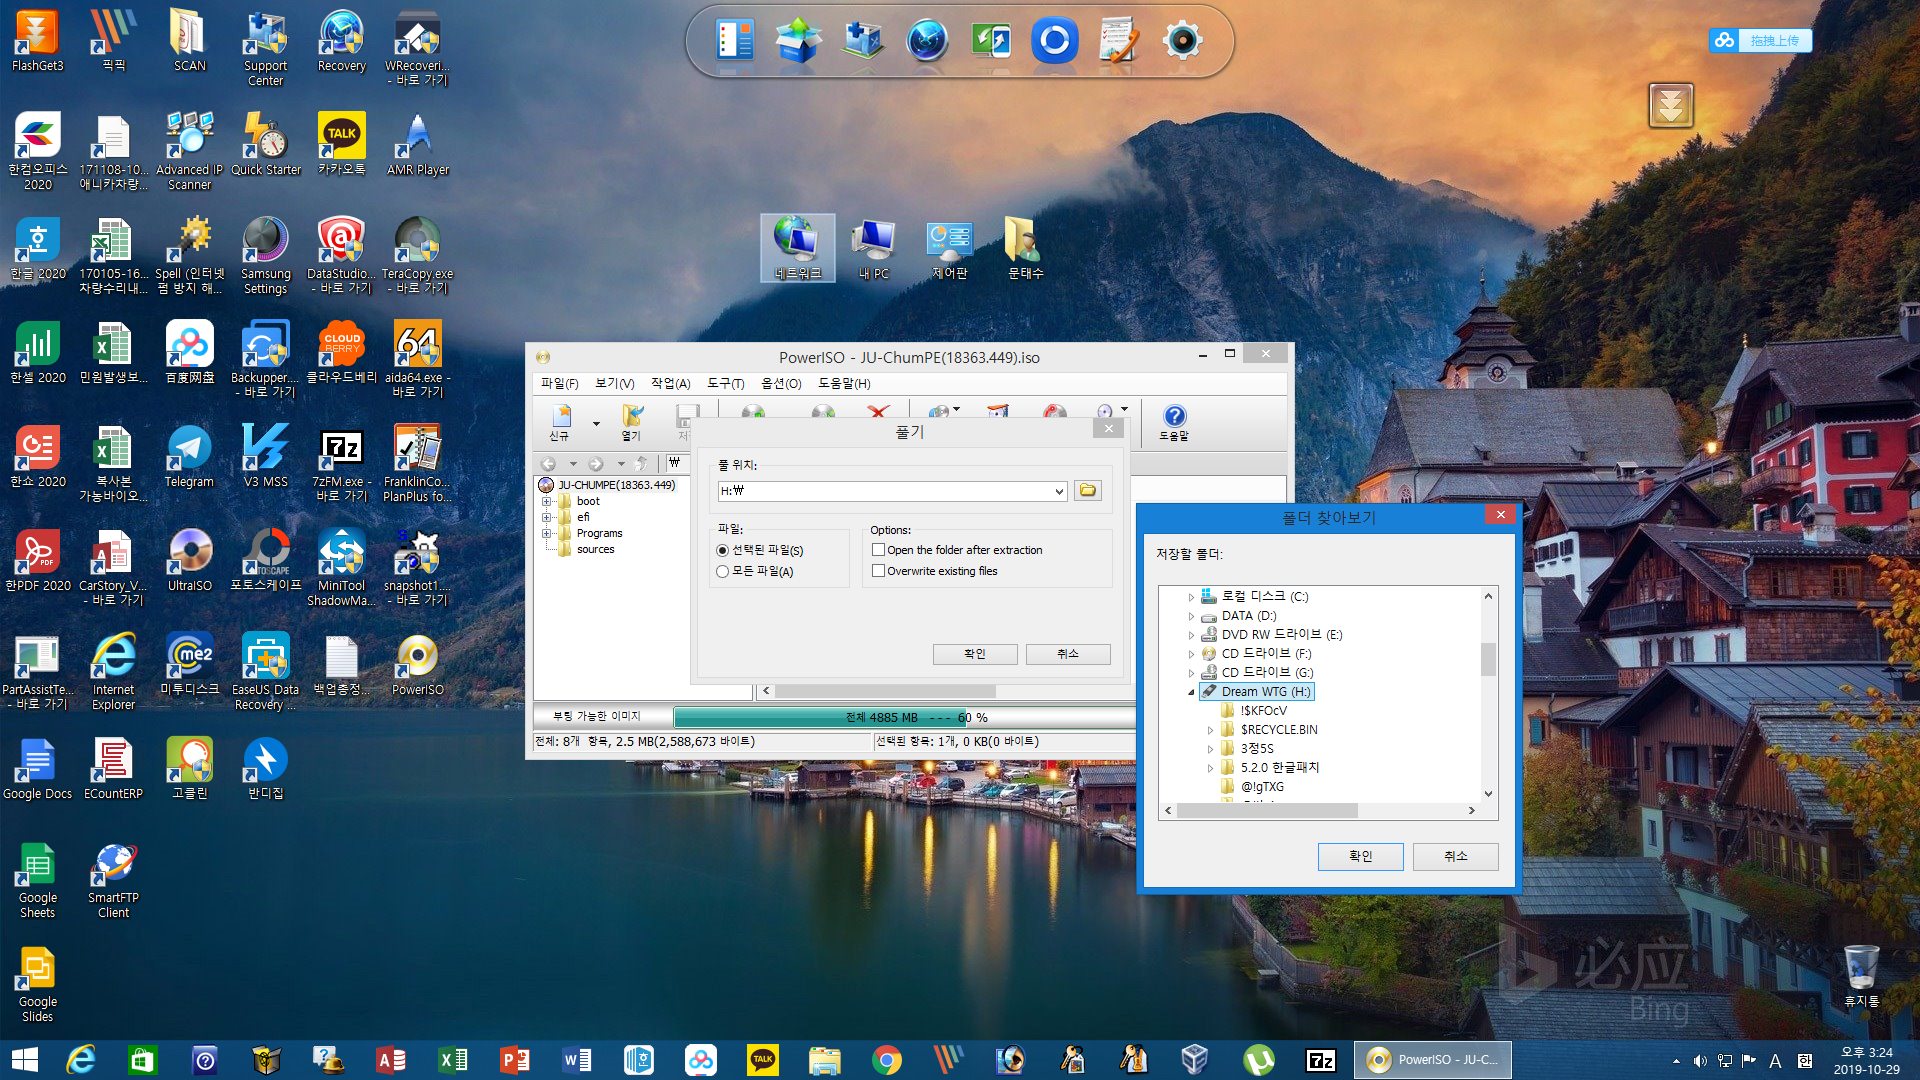Open KakaoTalk desktop shortcut
The height and width of the screenshot is (1080, 1920).
tap(341, 145)
